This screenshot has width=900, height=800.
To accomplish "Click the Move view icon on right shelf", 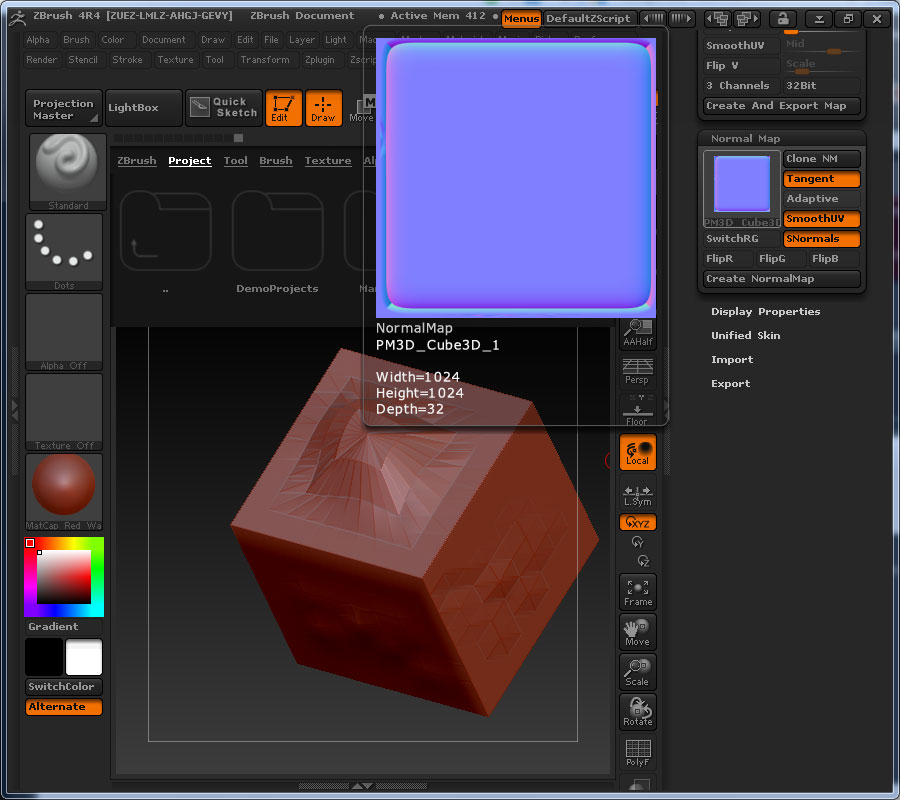I will (638, 632).
